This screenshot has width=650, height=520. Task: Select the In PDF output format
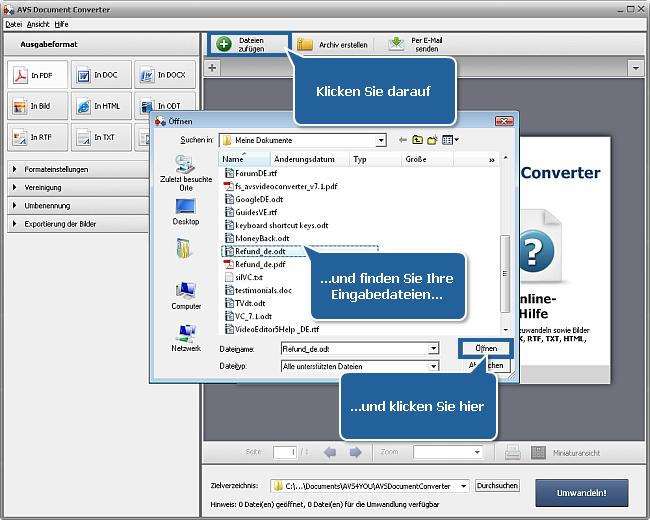[35, 75]
